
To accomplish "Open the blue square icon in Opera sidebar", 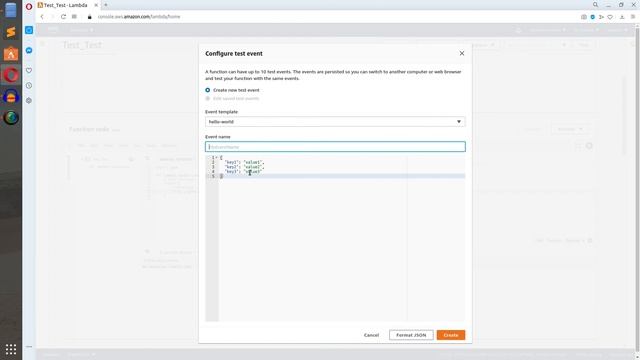I will [29, 30].
